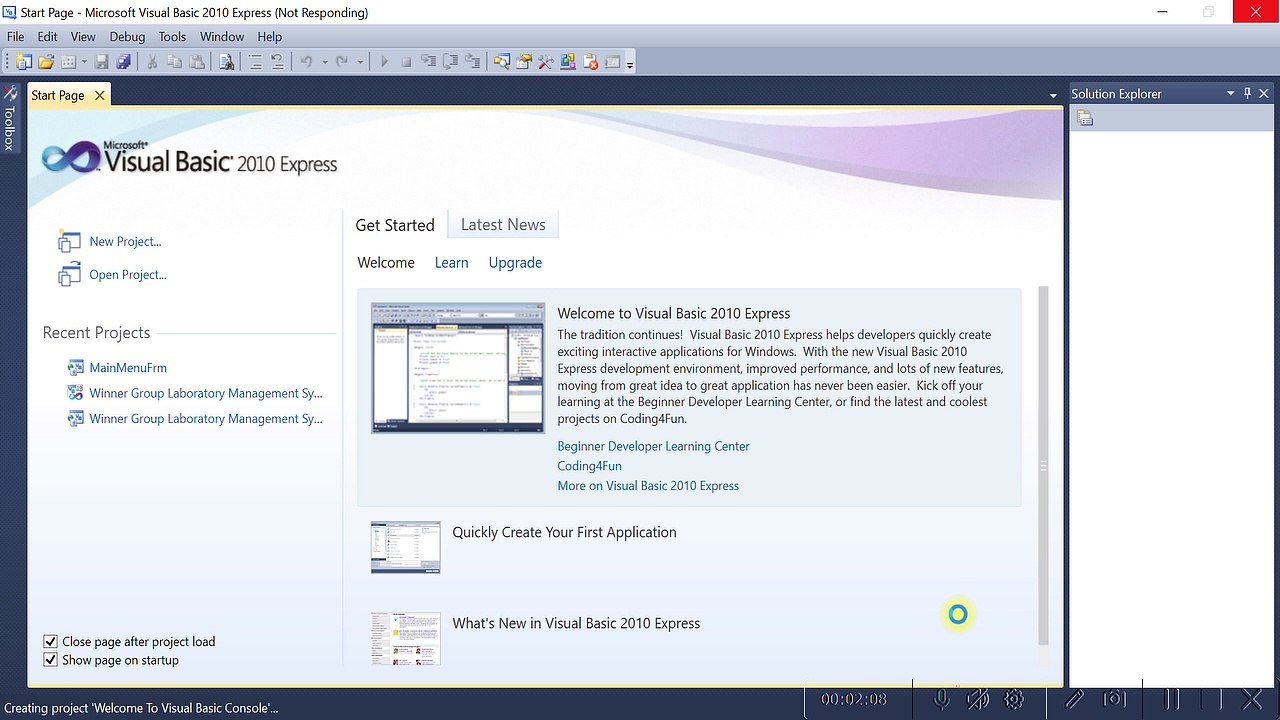
Task: Click the Learn link
Action: pyautogui.click(x=451, y=262)
